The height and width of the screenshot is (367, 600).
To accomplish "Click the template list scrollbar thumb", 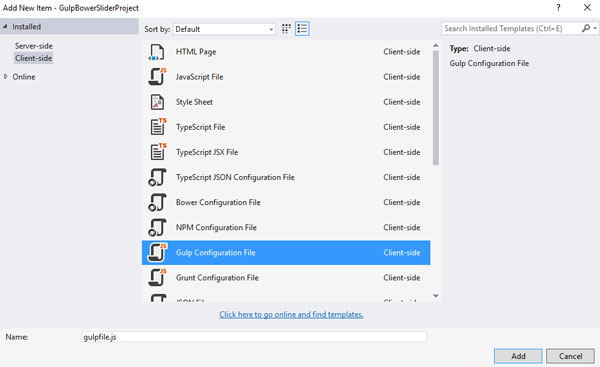I will [435, 108].
